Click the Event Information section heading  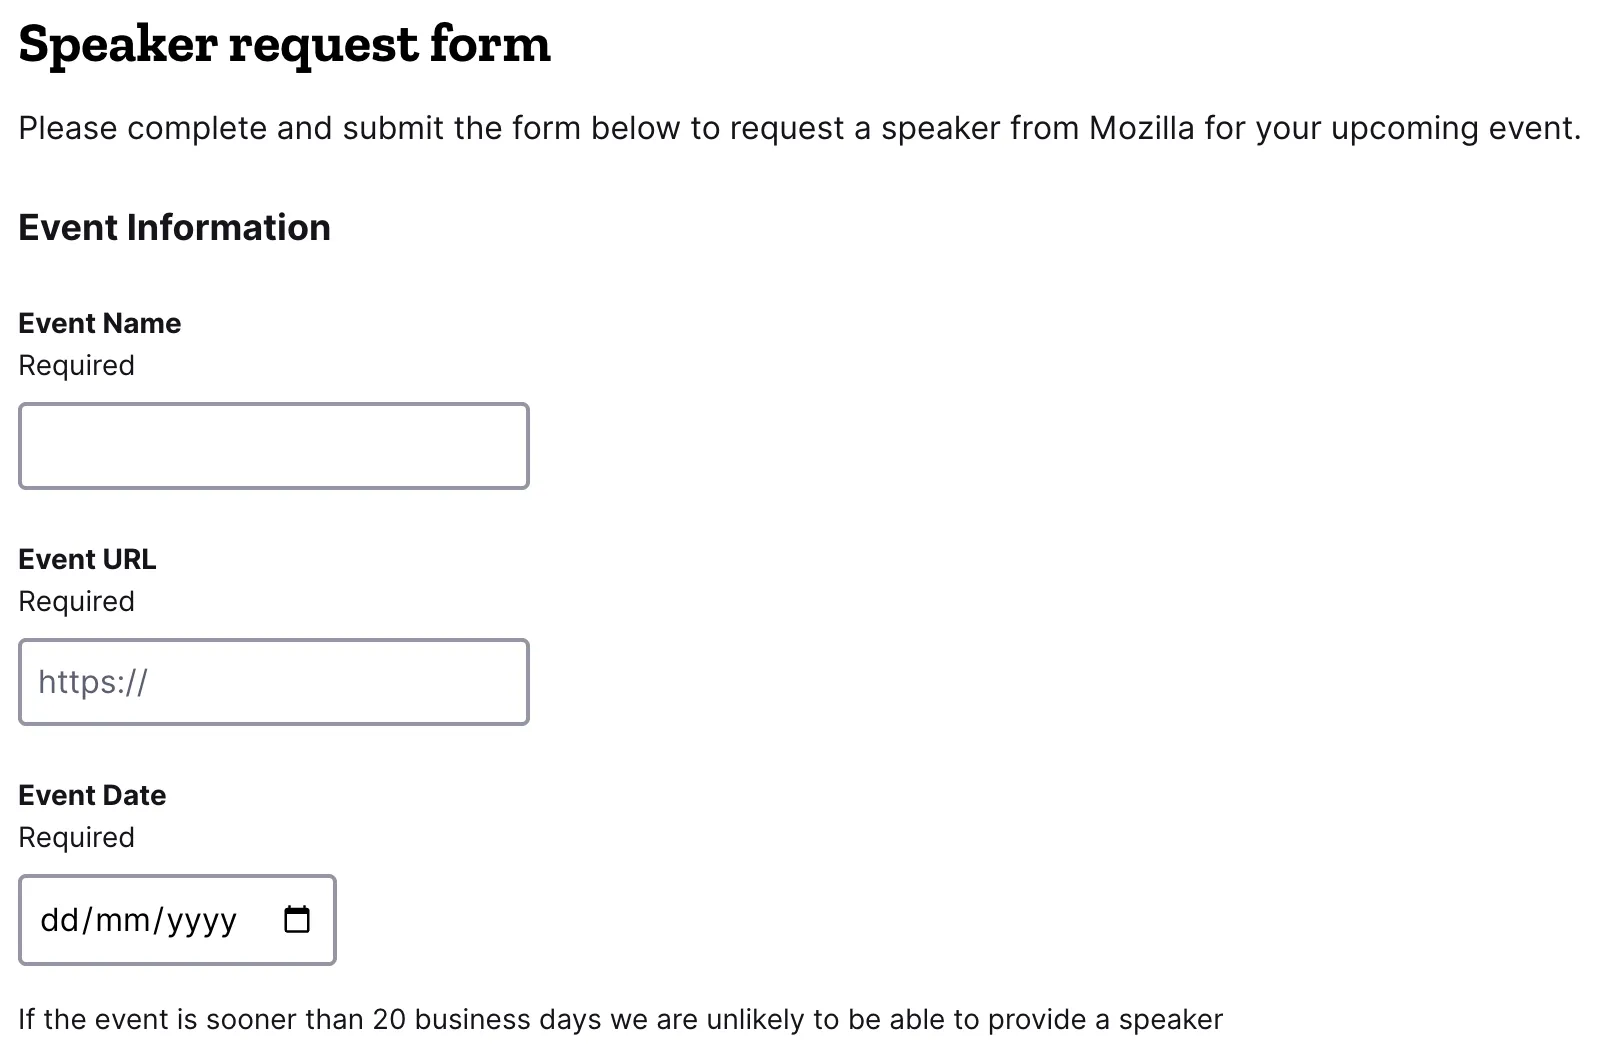[174, 227]
